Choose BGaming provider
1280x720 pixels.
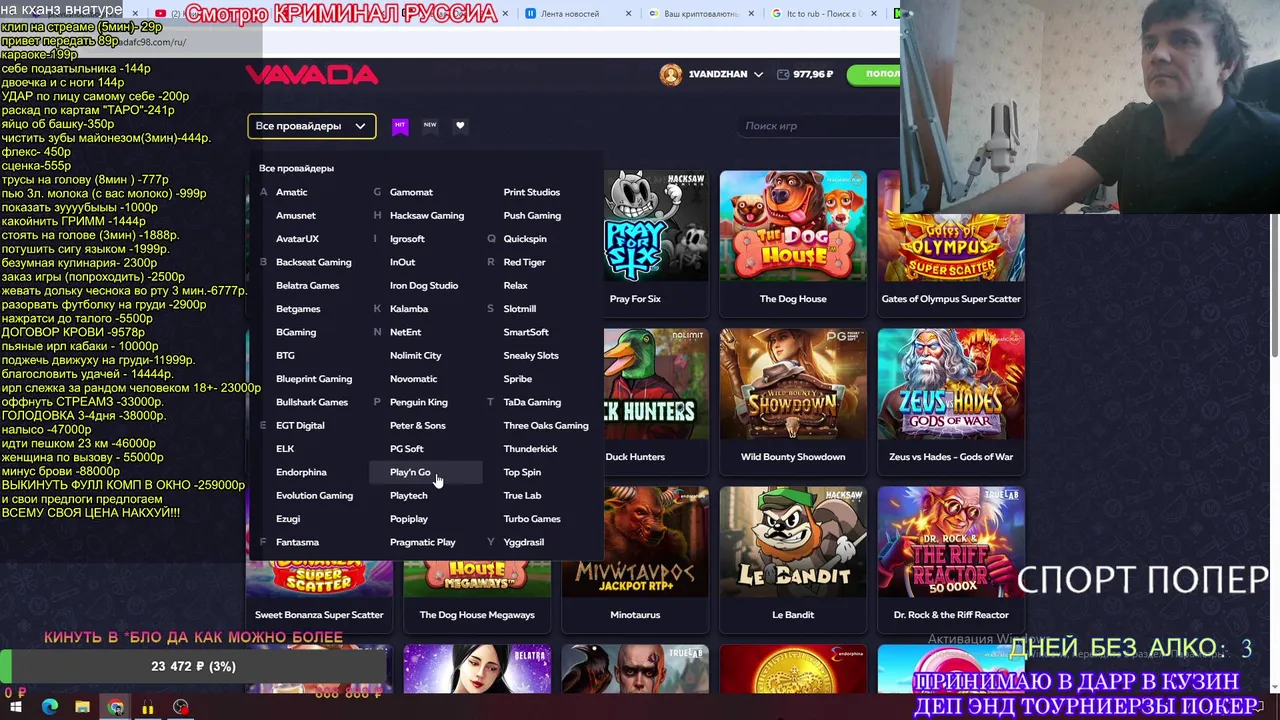click(295, 332)
